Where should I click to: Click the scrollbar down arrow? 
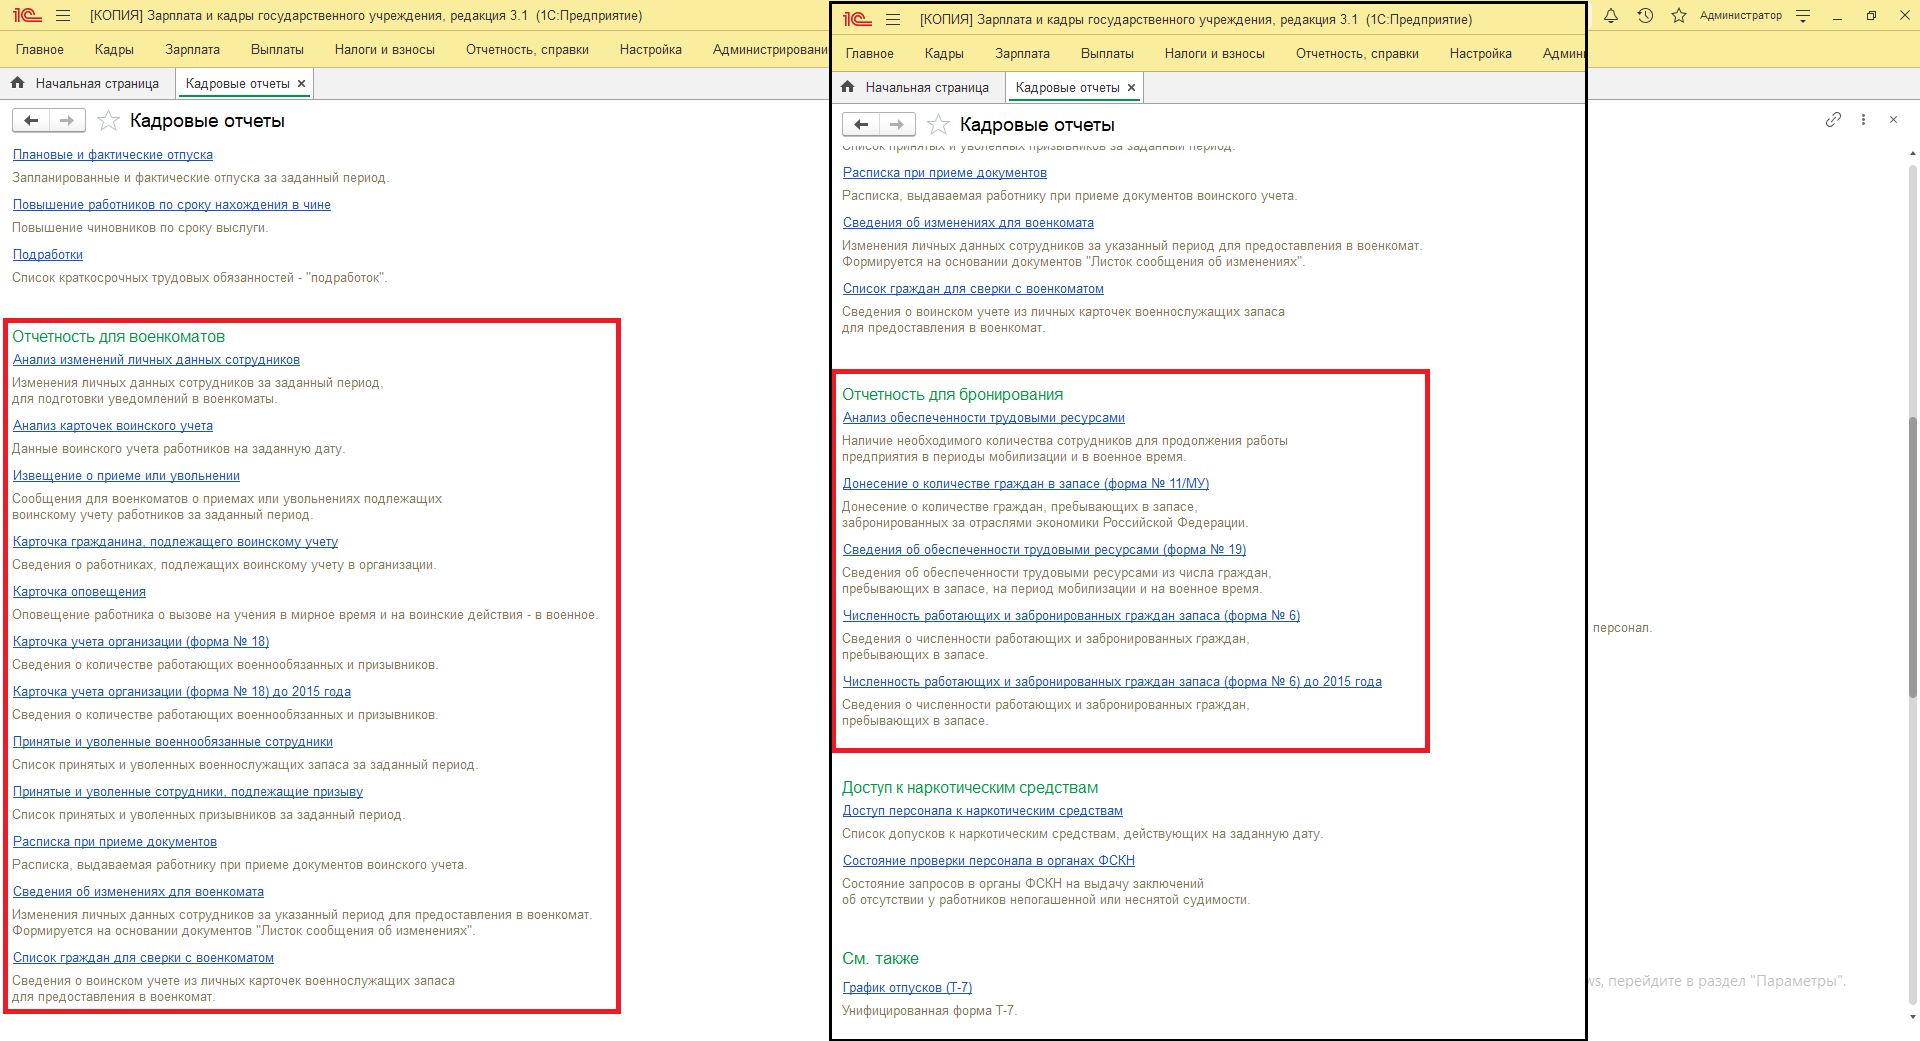click(1913, 1017)
